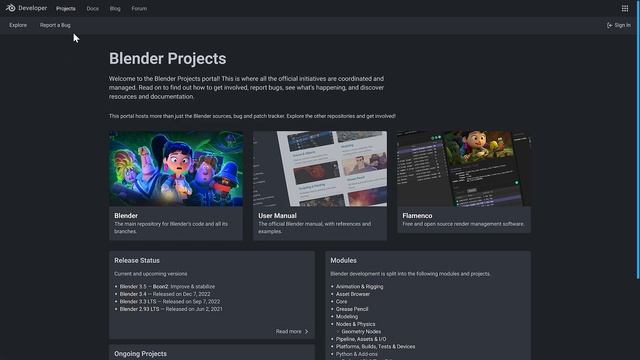640x360 pixels.
Task: Click the User Manual card title
Action: click(277, 216)
